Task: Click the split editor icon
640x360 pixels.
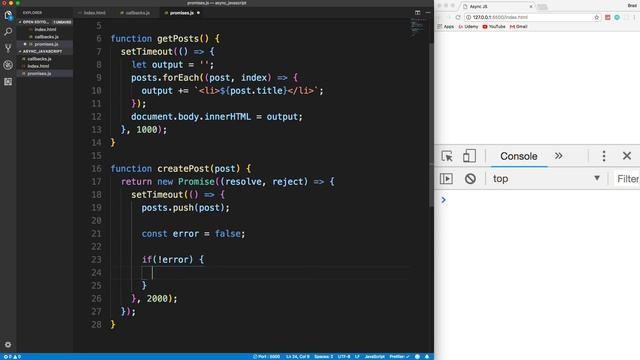Action: point(418,13)
